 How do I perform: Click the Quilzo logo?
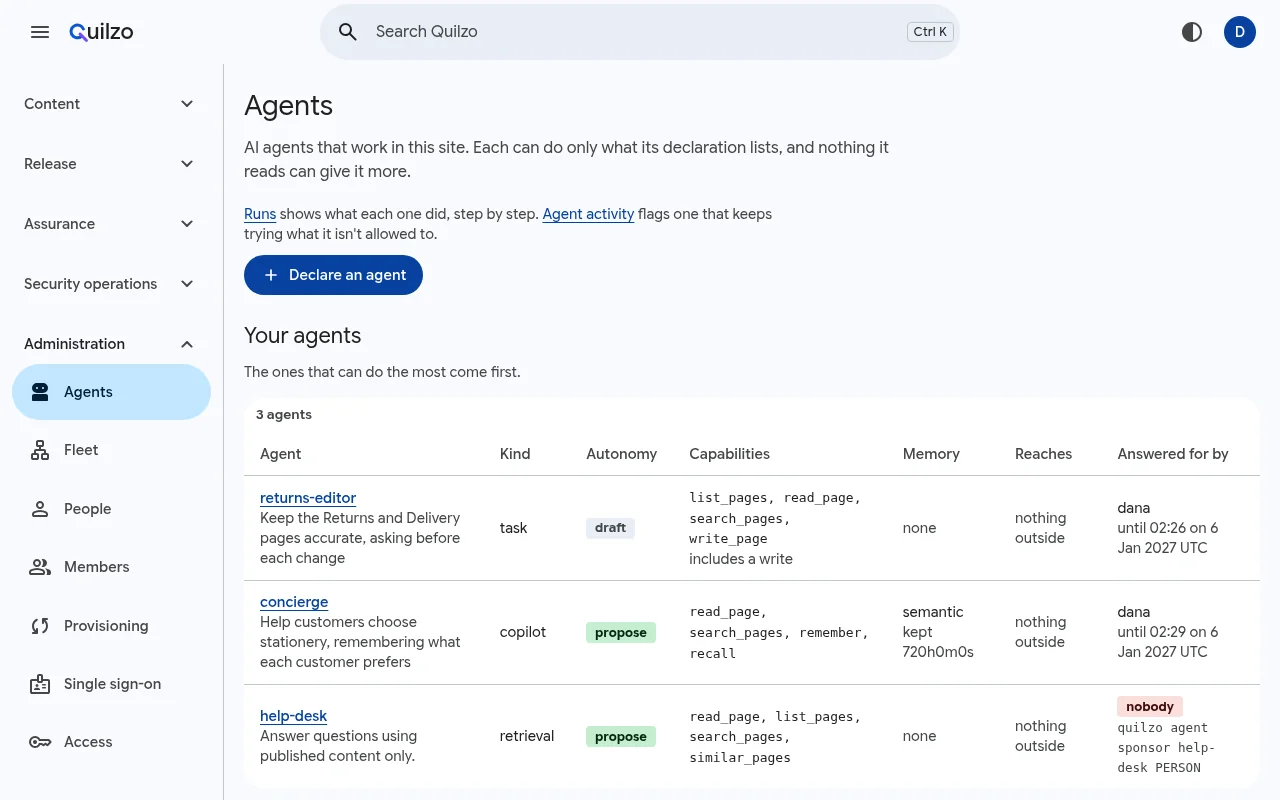pos(101,32)
